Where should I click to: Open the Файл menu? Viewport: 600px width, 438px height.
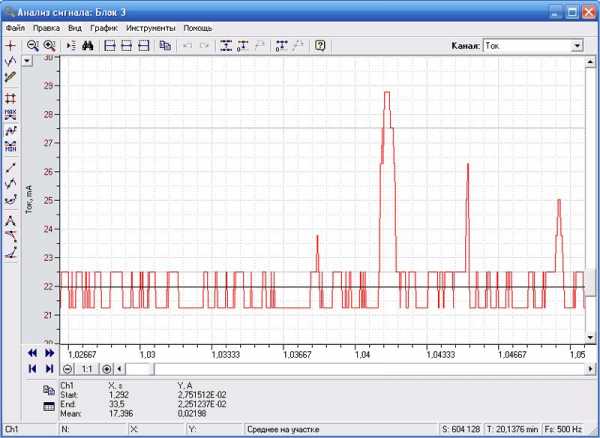pos(15,28)
